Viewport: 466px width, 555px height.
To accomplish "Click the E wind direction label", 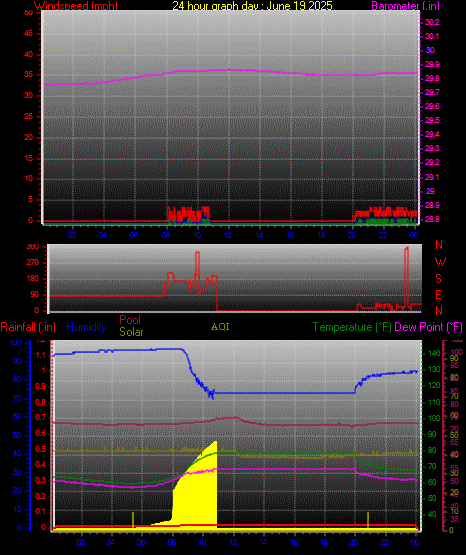I will 438,295.
